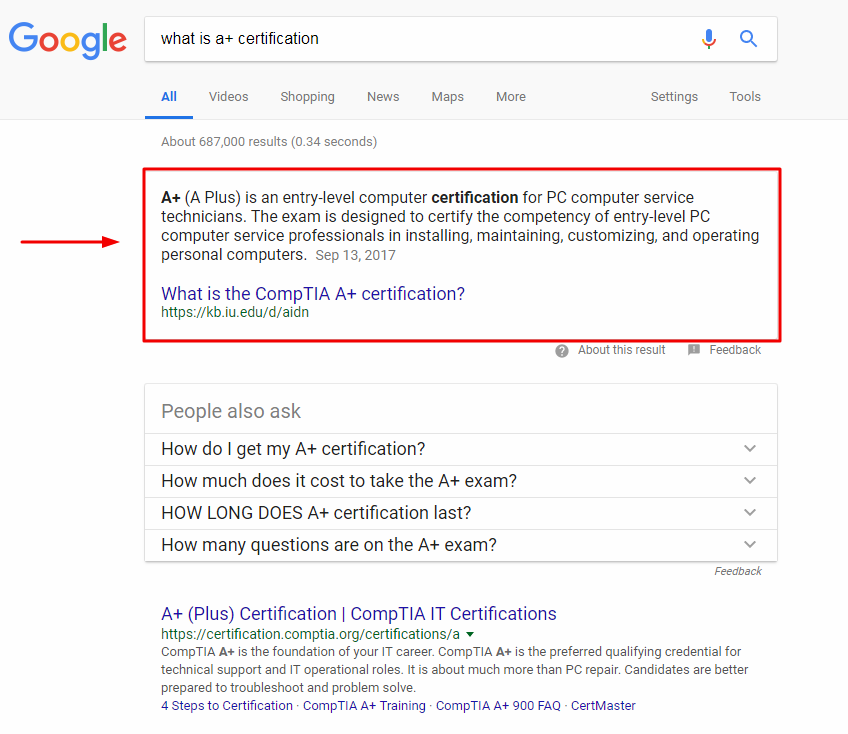Open the Maps tab

click(448, 97)
